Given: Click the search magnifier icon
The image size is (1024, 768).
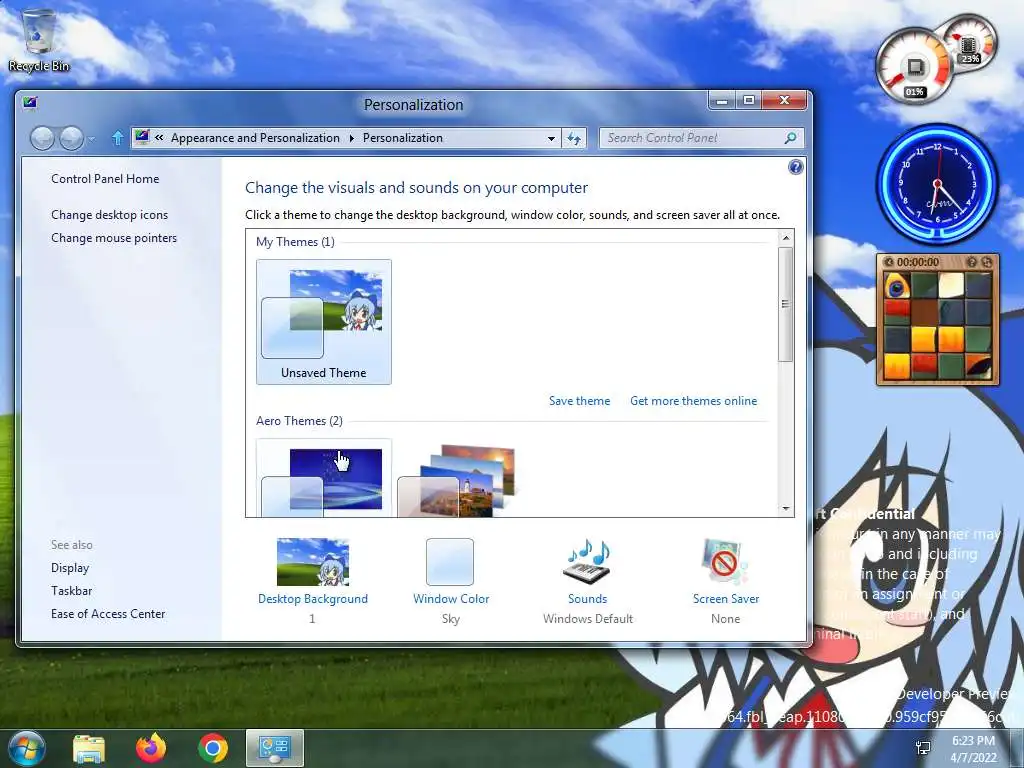Looking at the screenshot, I should pos(791,138).
